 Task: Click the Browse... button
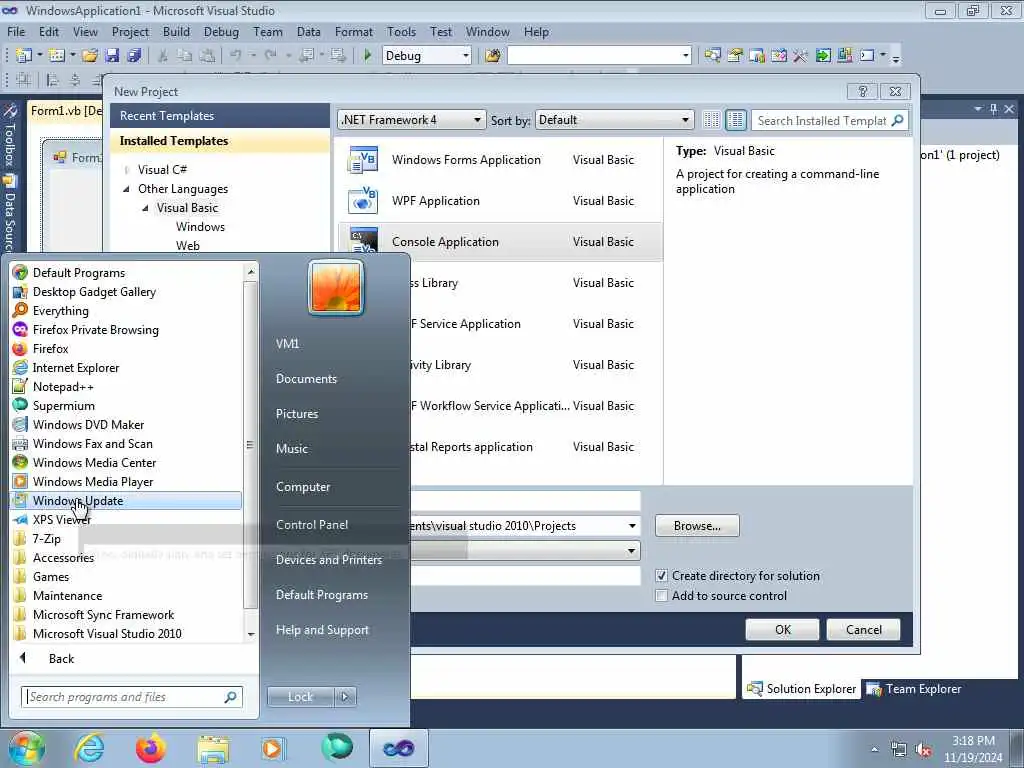pyautogui.click(x=697, y=526)
